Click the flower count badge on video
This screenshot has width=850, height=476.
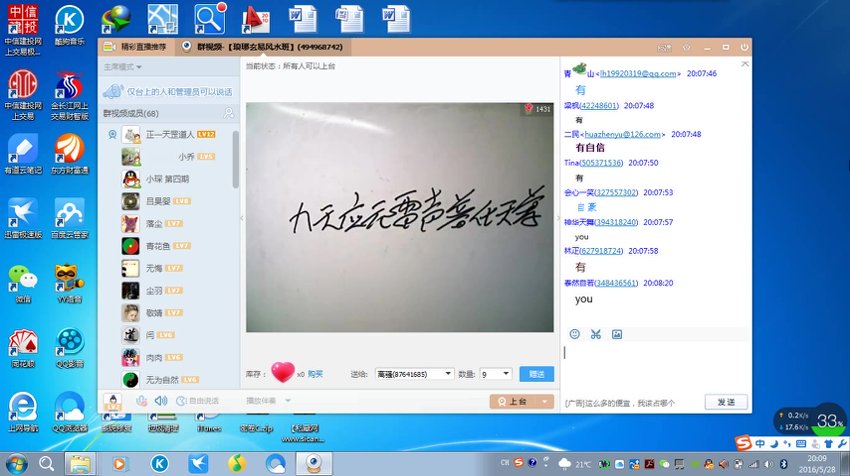(x=538, y=109)
